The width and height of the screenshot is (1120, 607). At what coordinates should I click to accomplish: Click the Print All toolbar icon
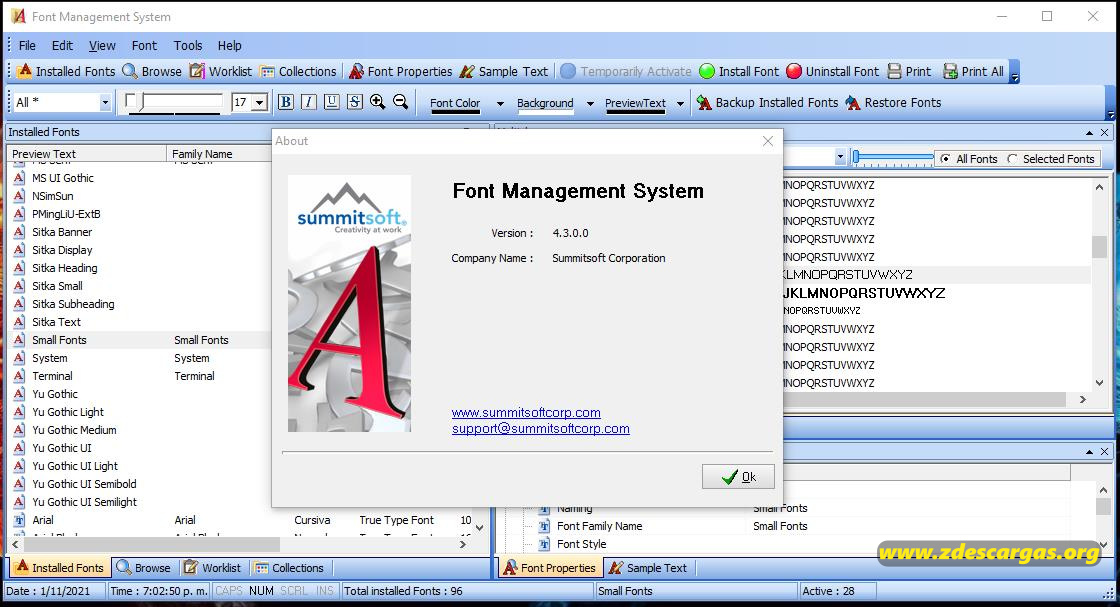tap(950, 71)
